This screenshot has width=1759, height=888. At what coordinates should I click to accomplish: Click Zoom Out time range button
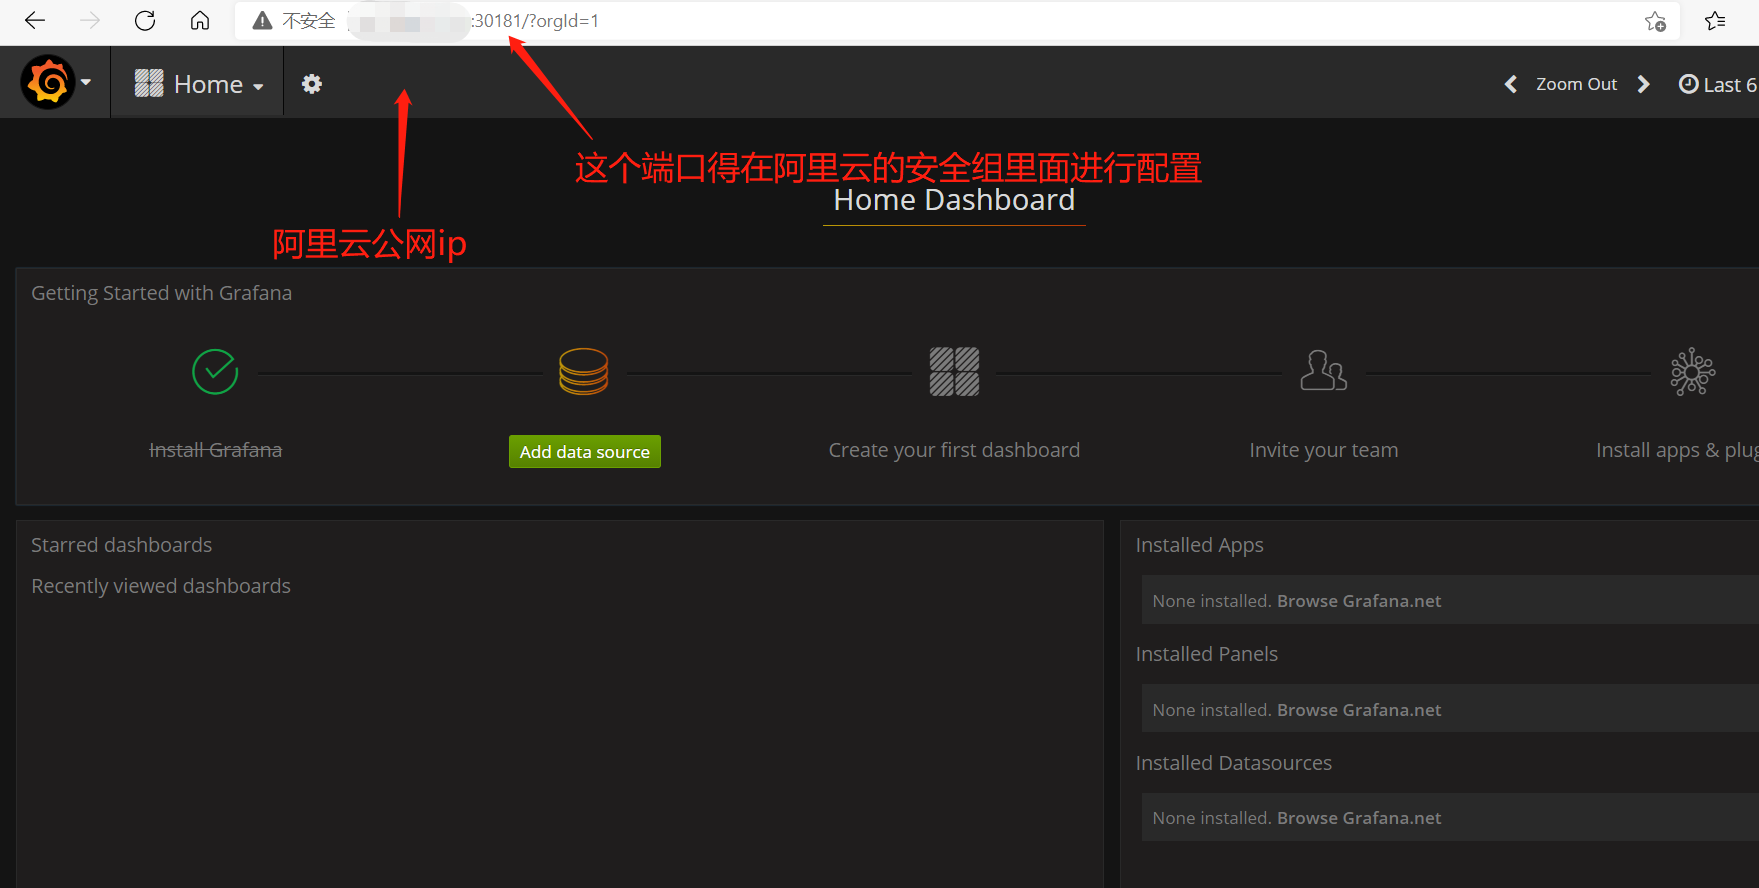click(x=1576, y=84)
